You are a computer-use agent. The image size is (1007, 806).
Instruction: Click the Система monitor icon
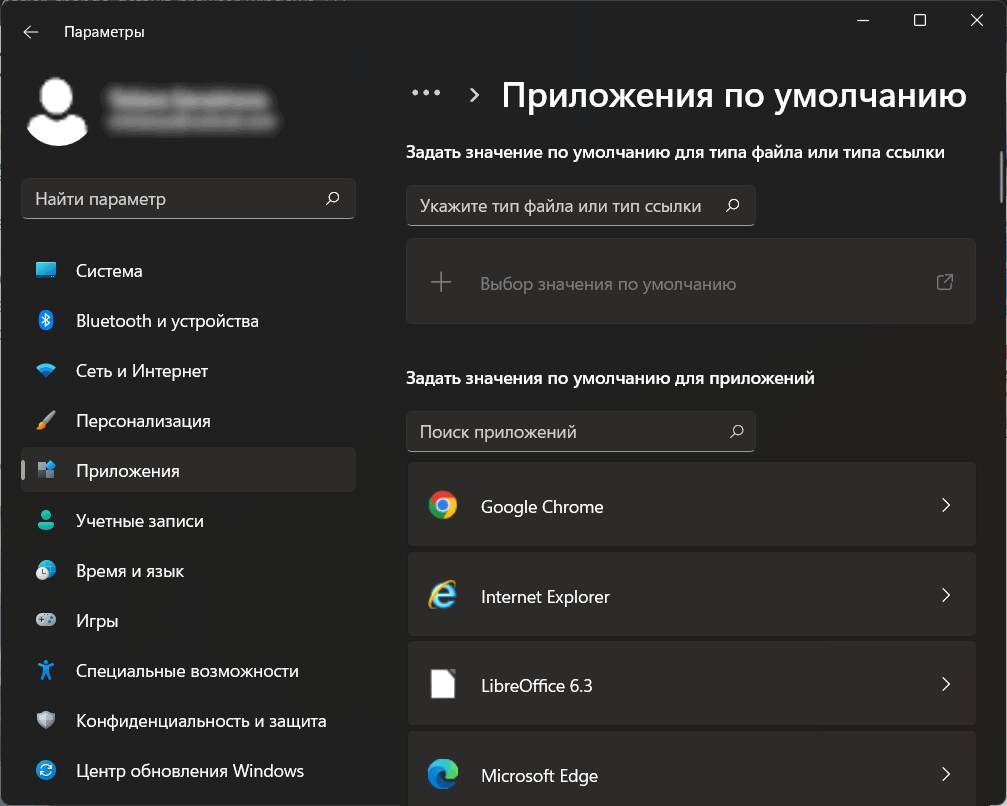(x=46, y=270)
